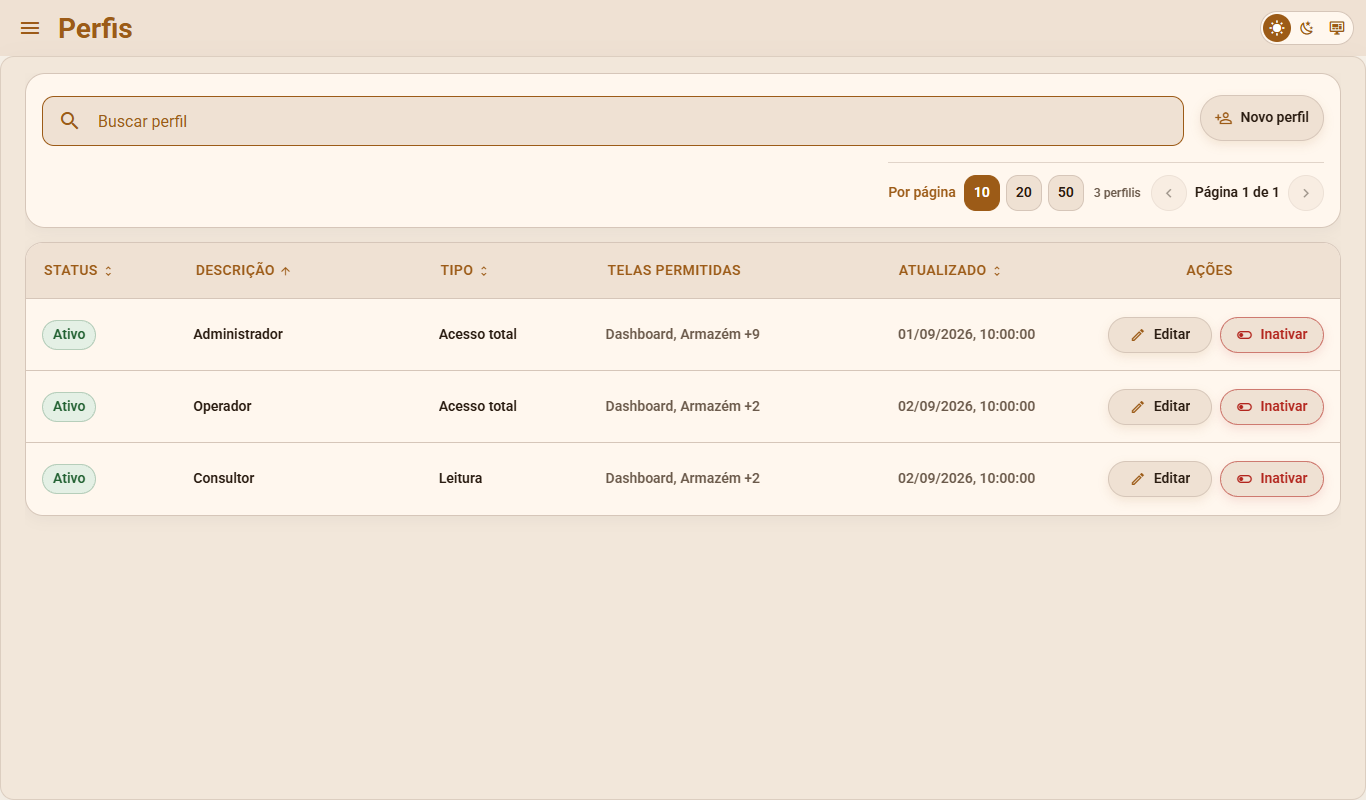This screenshot has width=1366, height=800.
Task: Go to previous page chevron
Action: 1169,193
